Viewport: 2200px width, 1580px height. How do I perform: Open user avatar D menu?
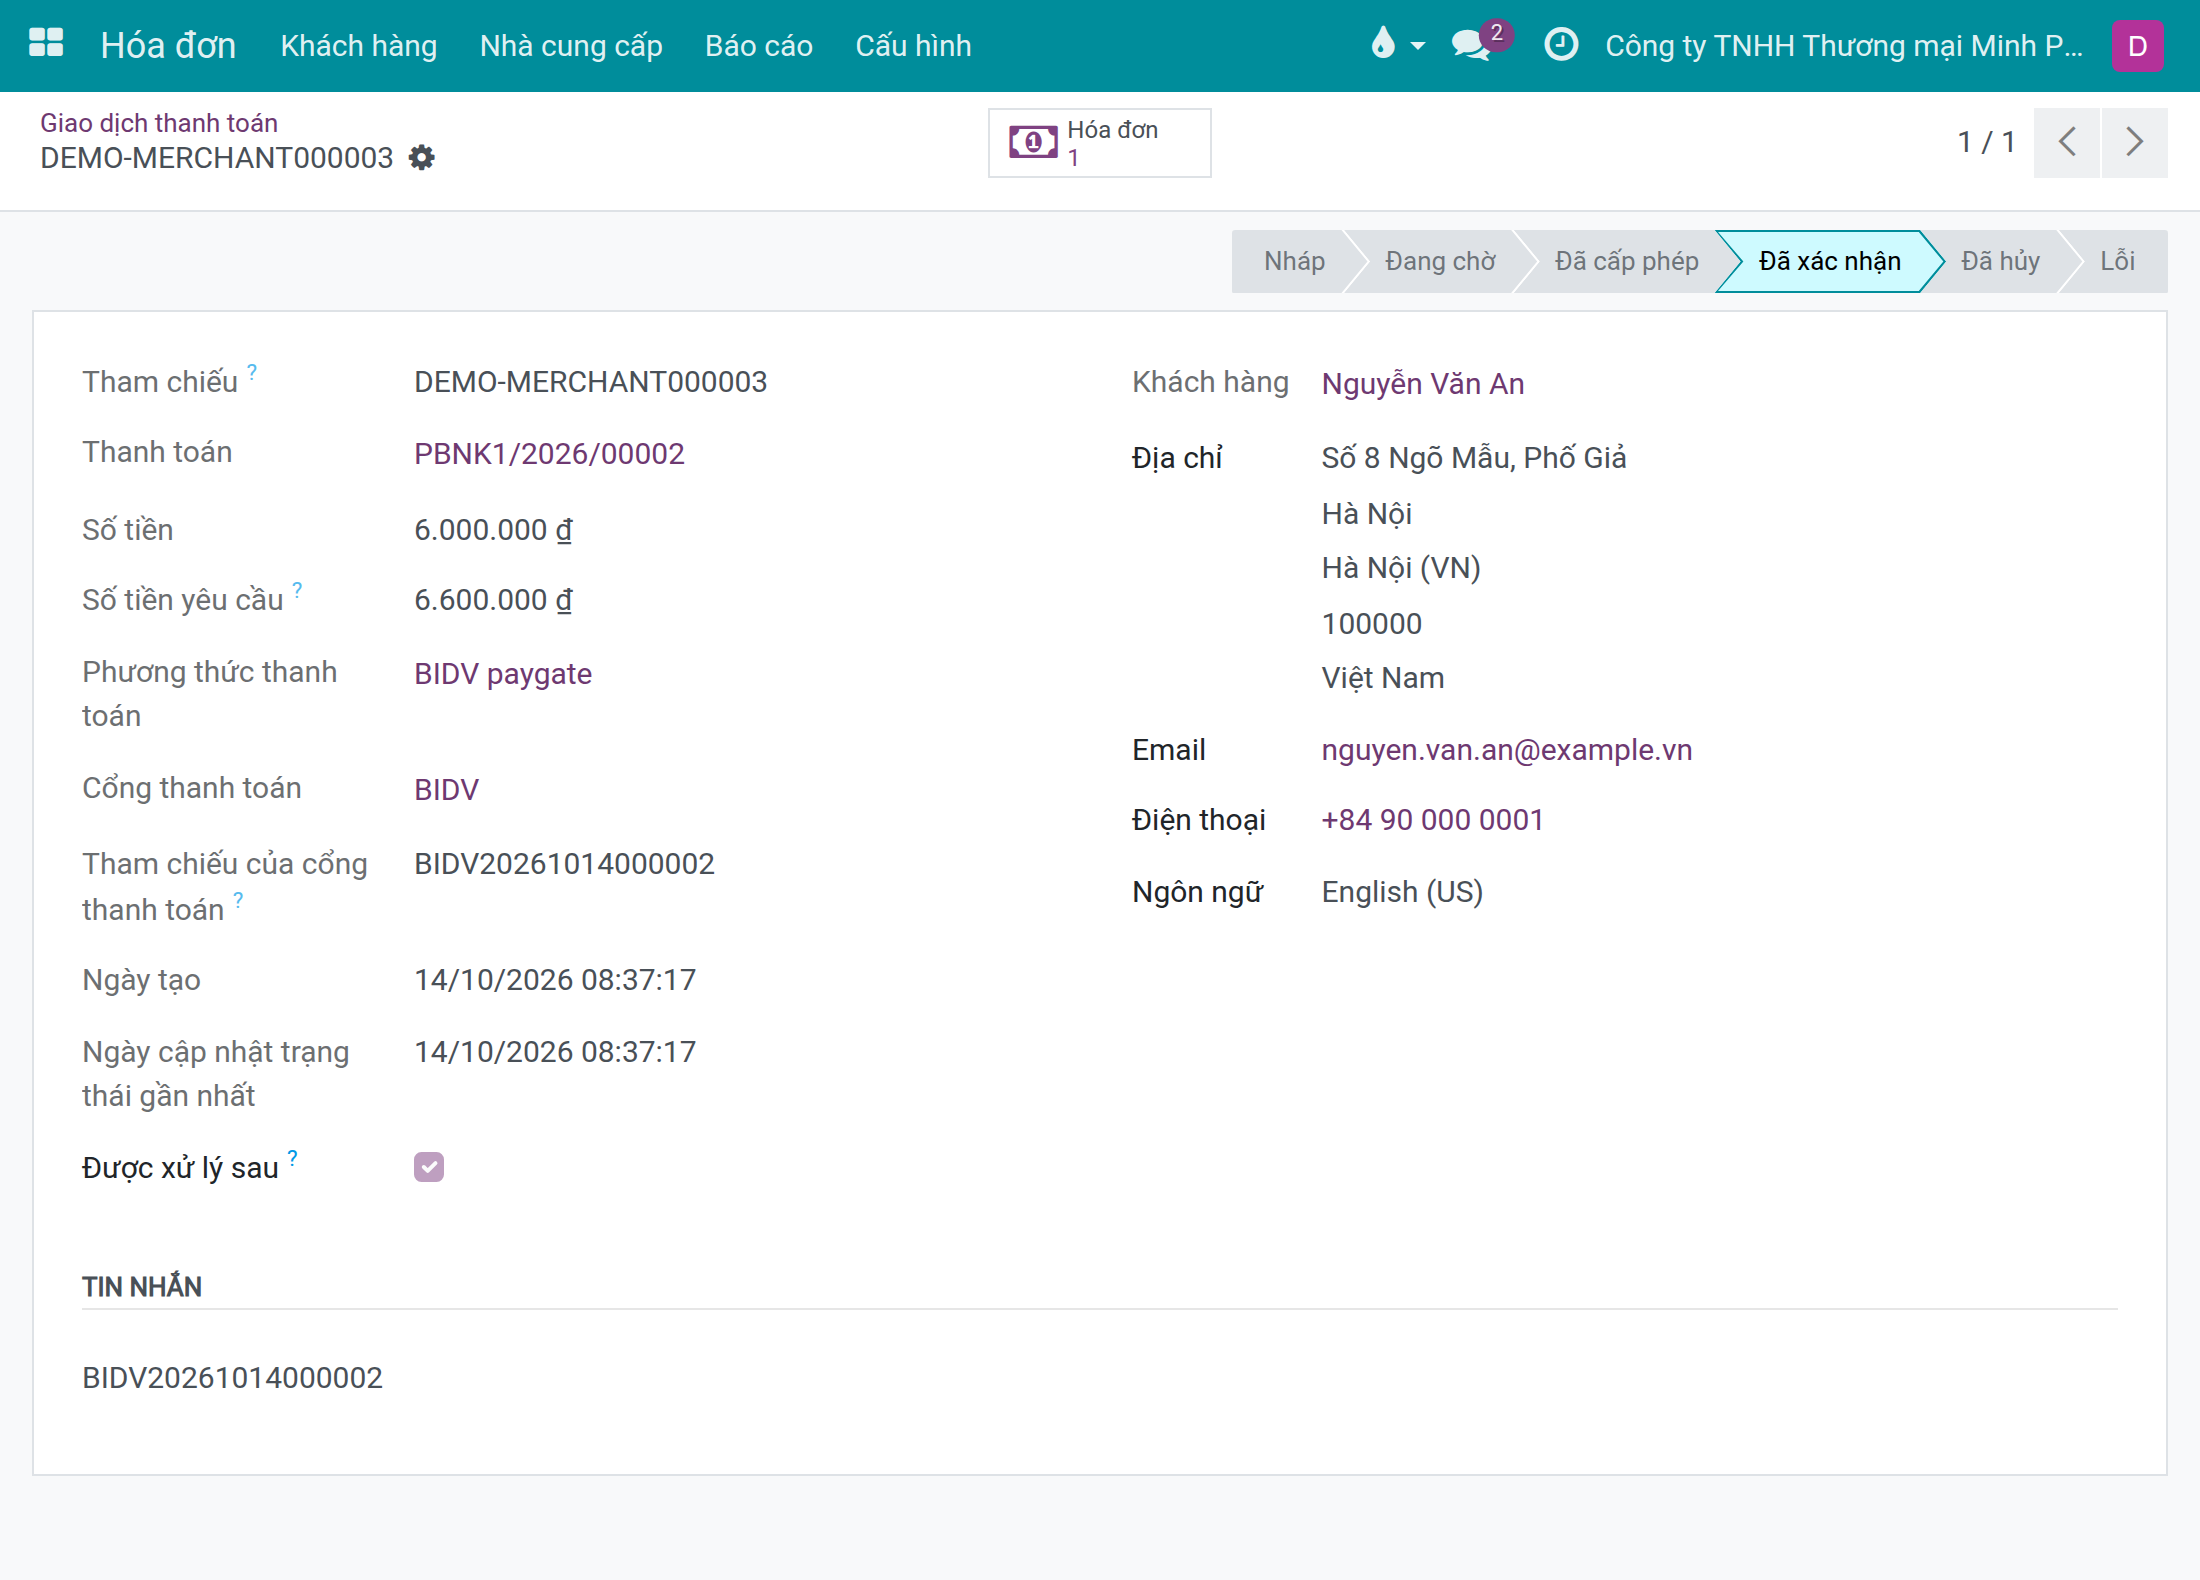pyautogui.click(x=2137, y=46)
